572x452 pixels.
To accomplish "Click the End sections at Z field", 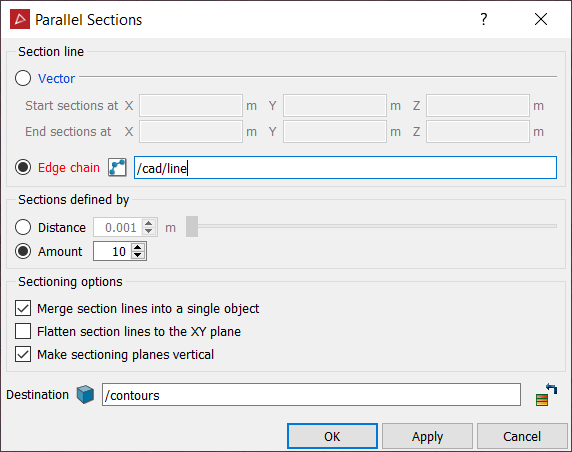I will (x=478, y=131).
